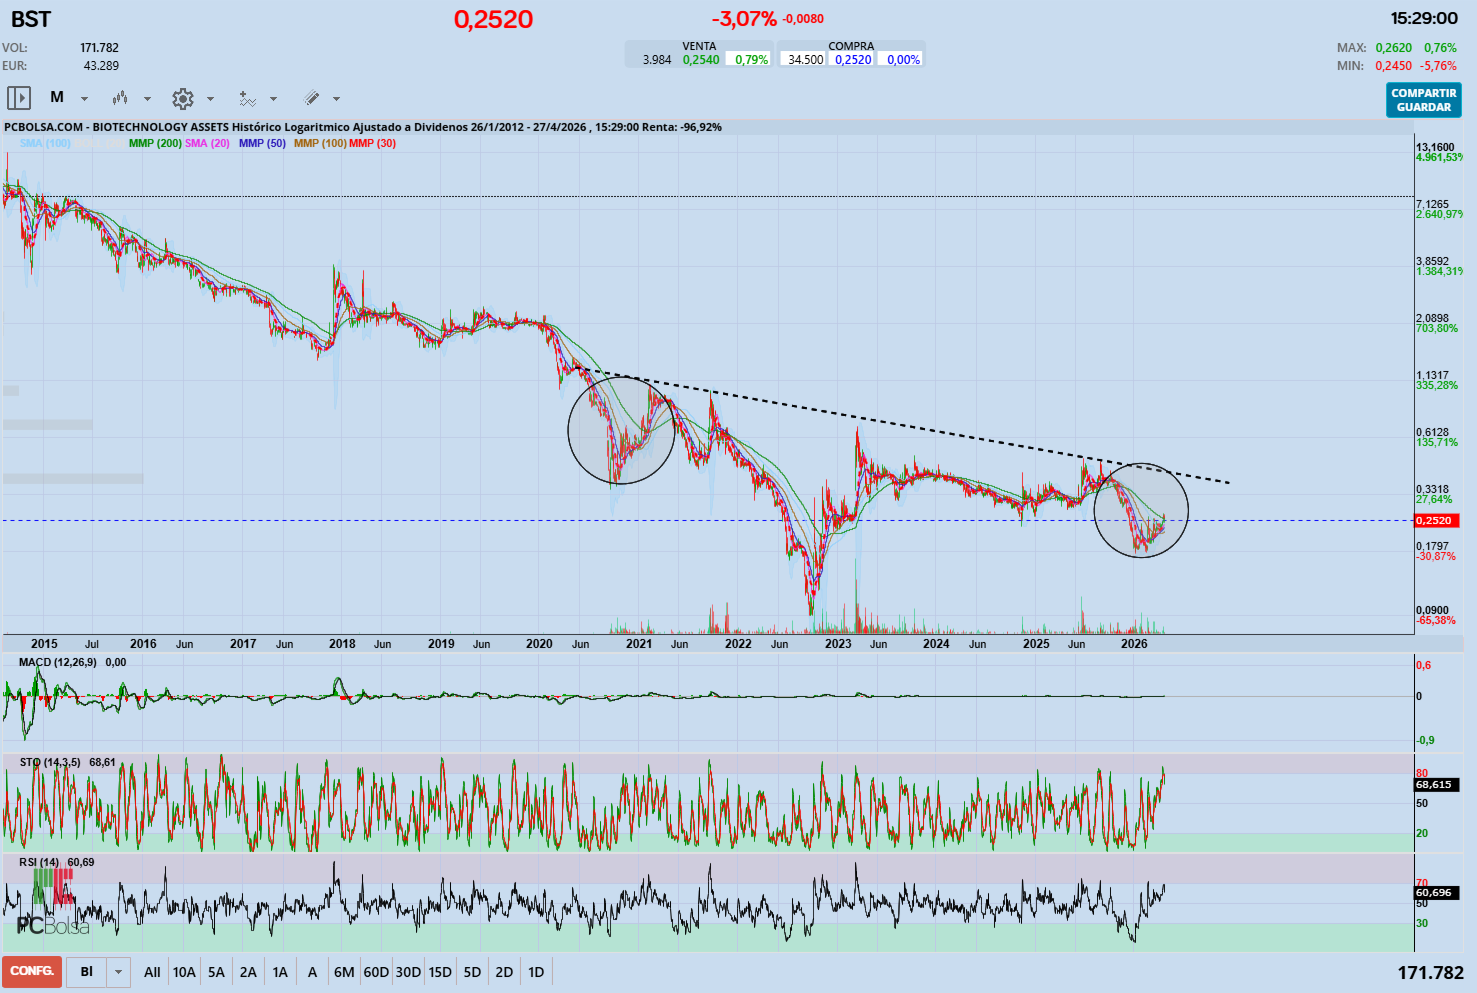
Task: Collapse the left side panel
Action: pyautogui.click(x=17, y=98)
